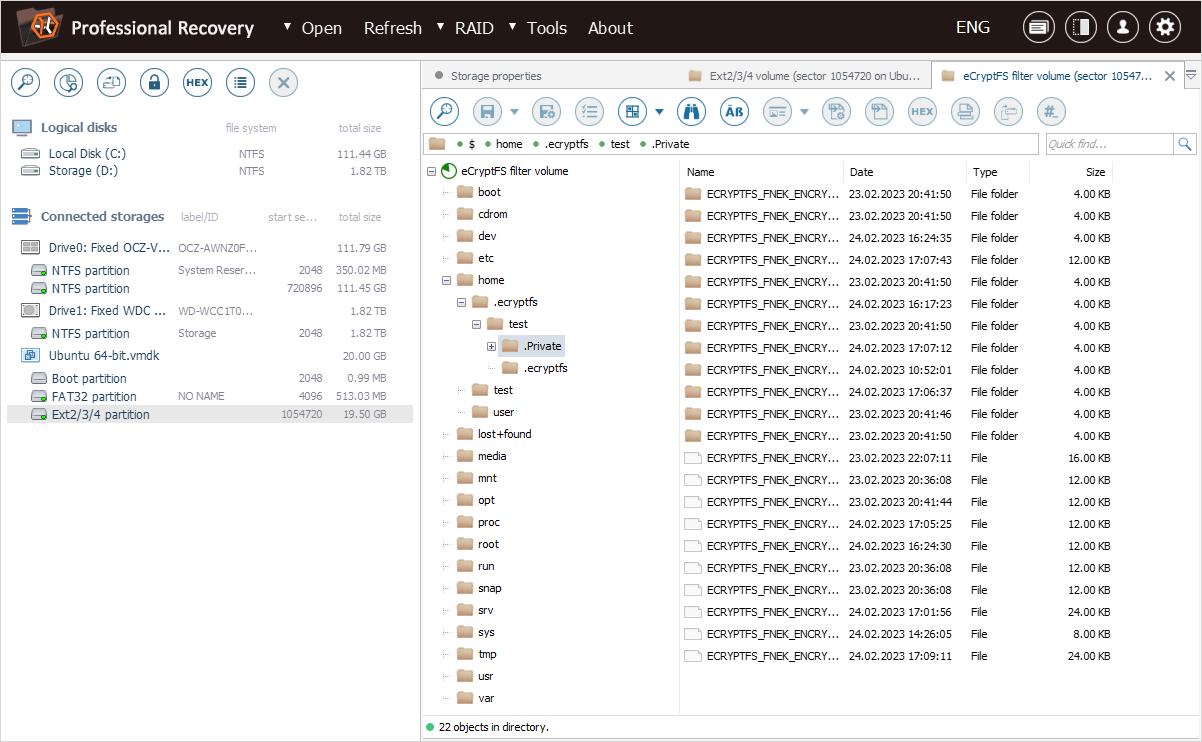Select the FAT32 partition in connected storages
1202x742 pixels.
click(92, 396)
